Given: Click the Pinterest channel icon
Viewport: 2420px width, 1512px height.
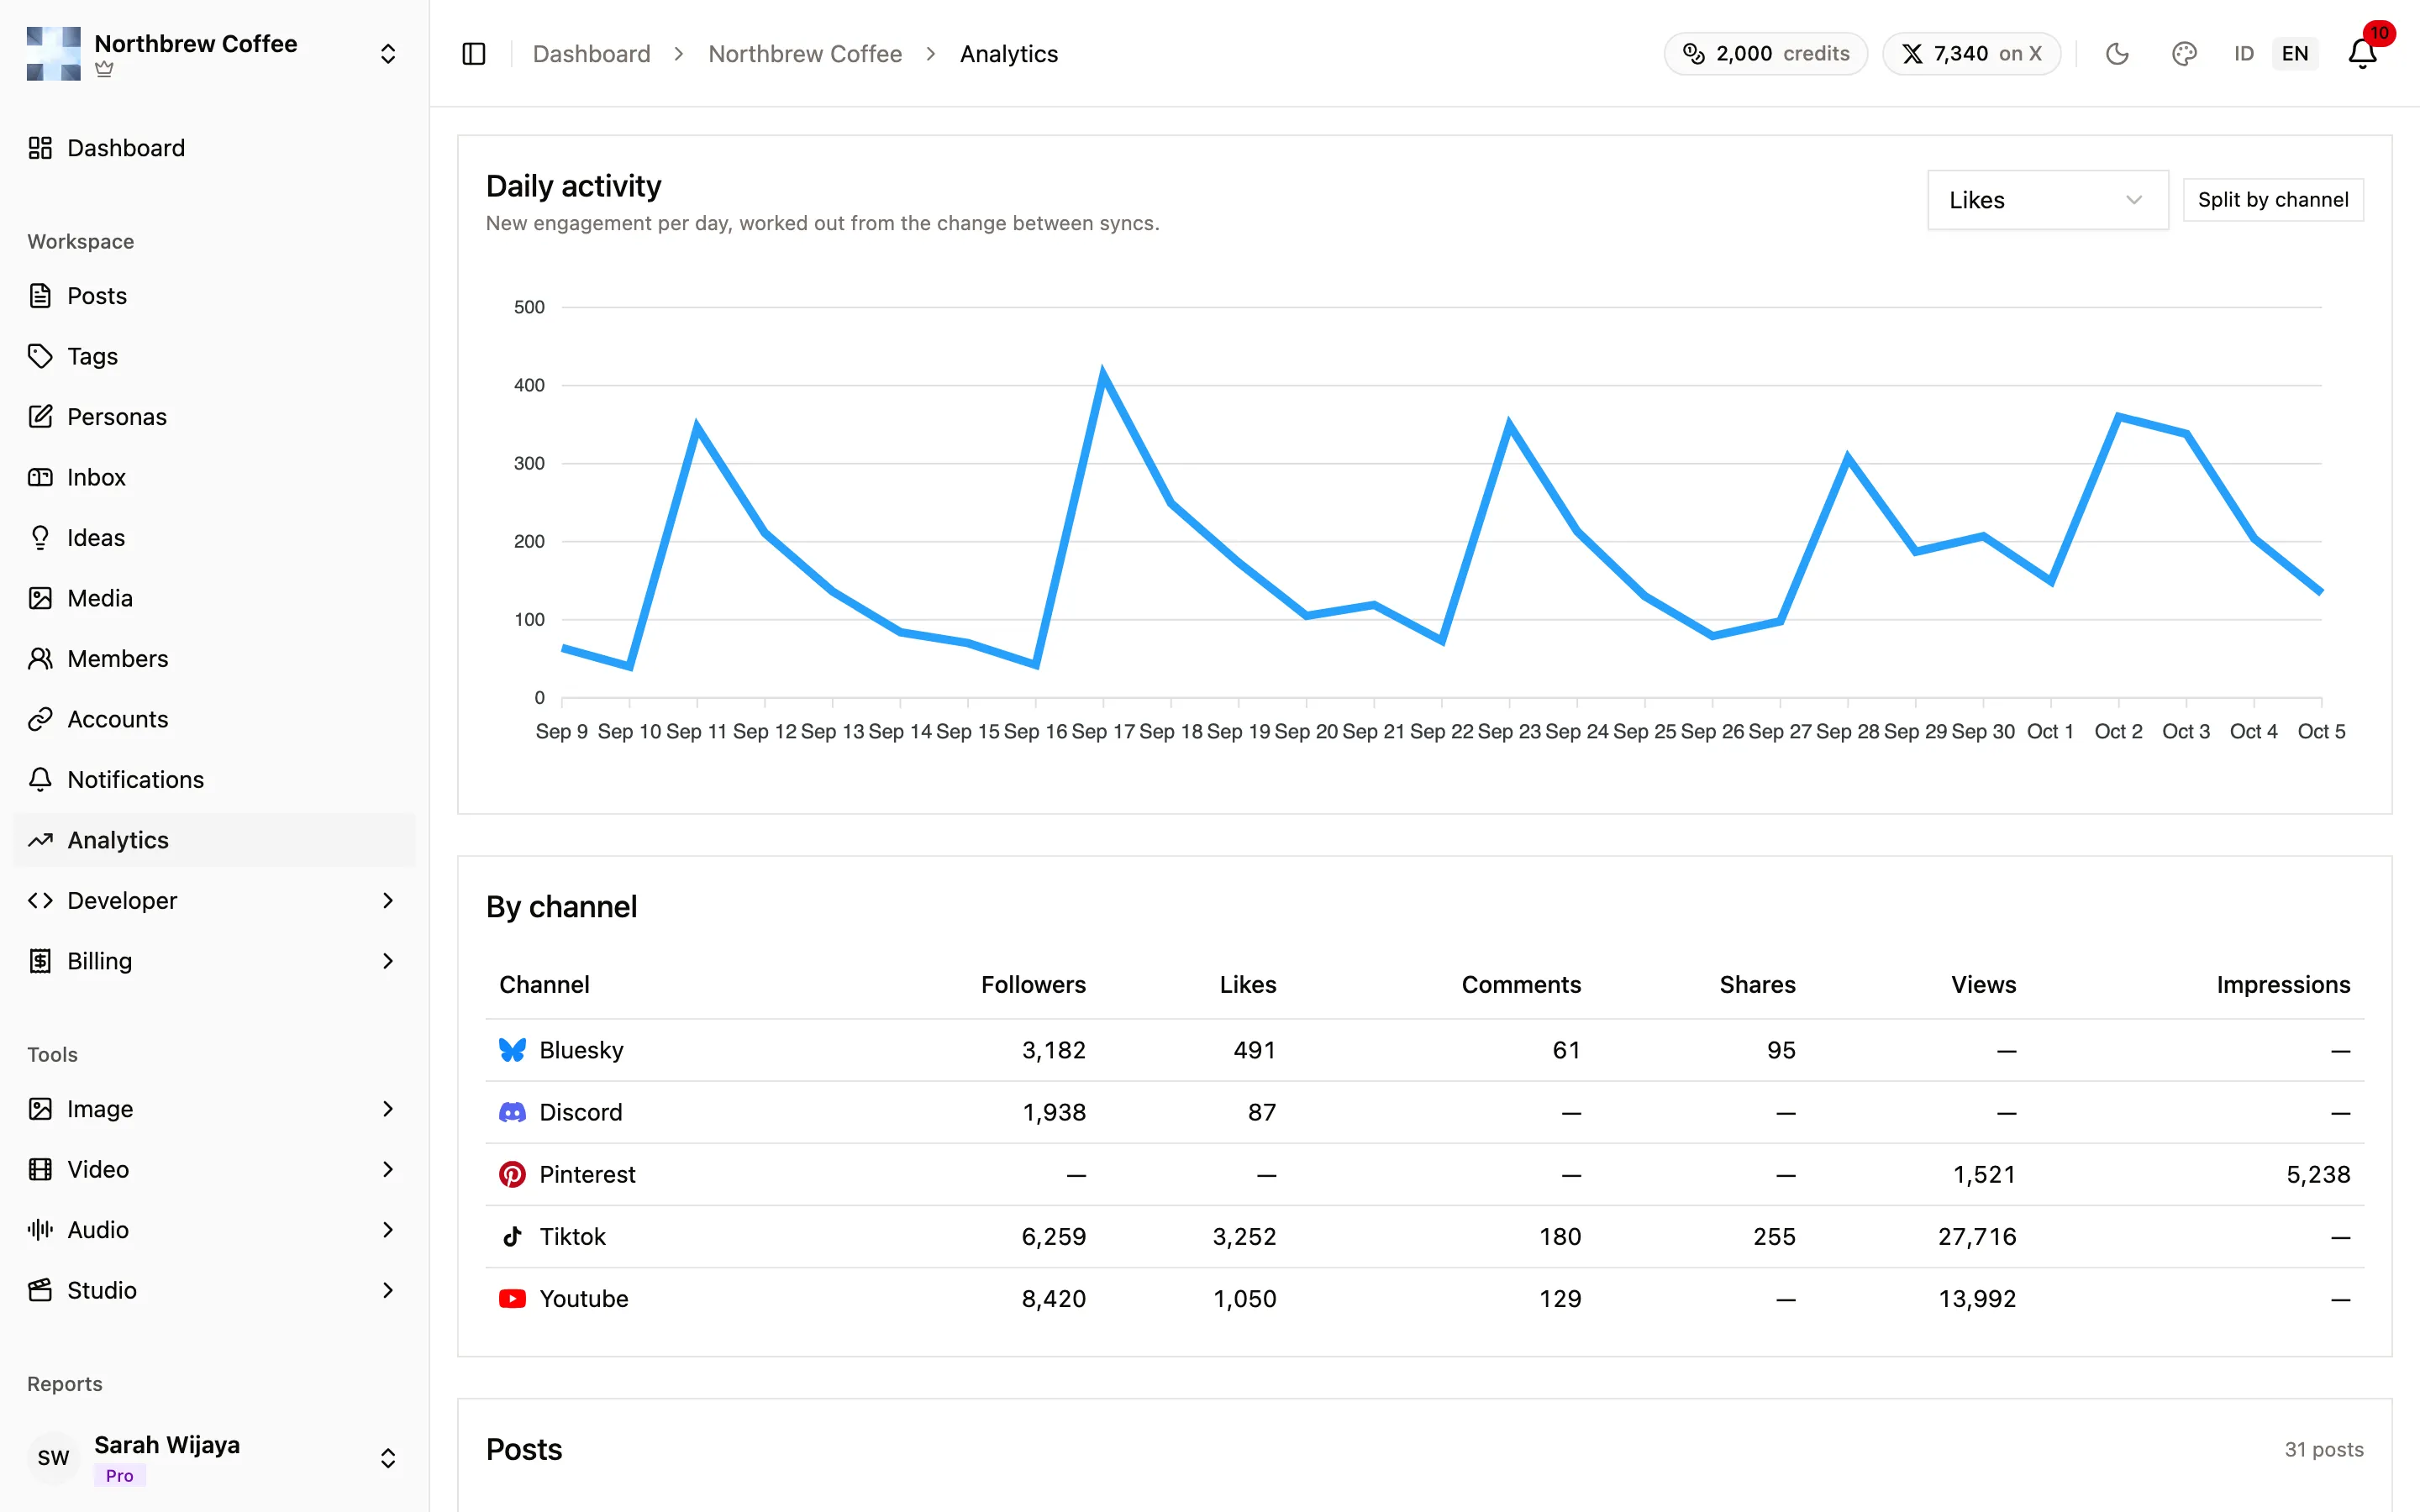Looking at the screenshot, I should click(512, 1174).
